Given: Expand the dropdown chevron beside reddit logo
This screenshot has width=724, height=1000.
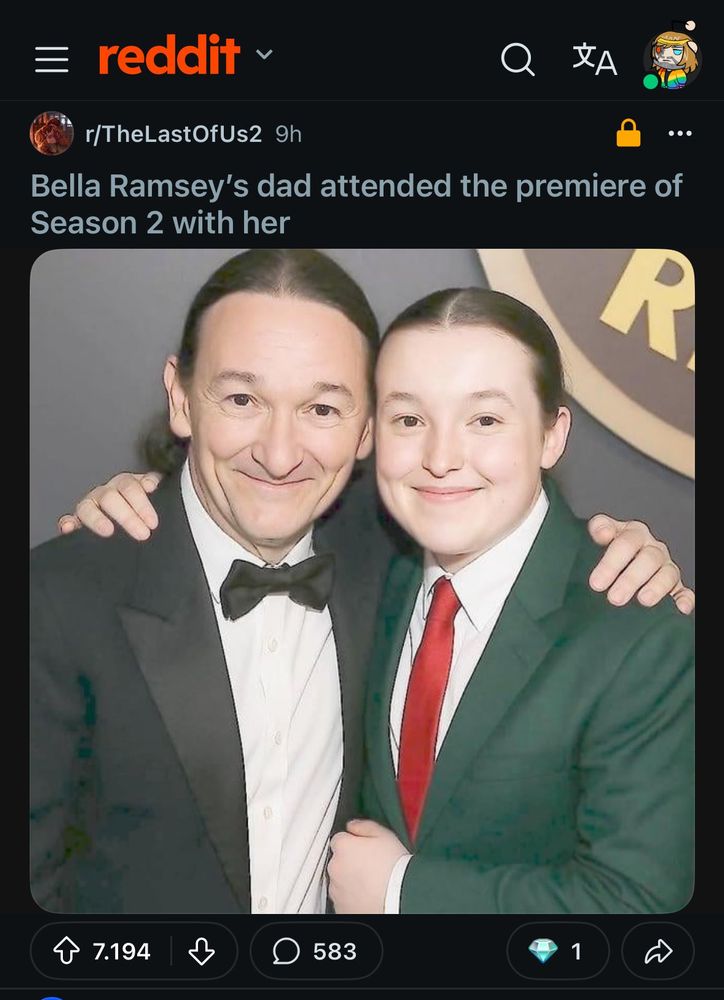Looking at the screenshot, I should (x=264, y=54).
